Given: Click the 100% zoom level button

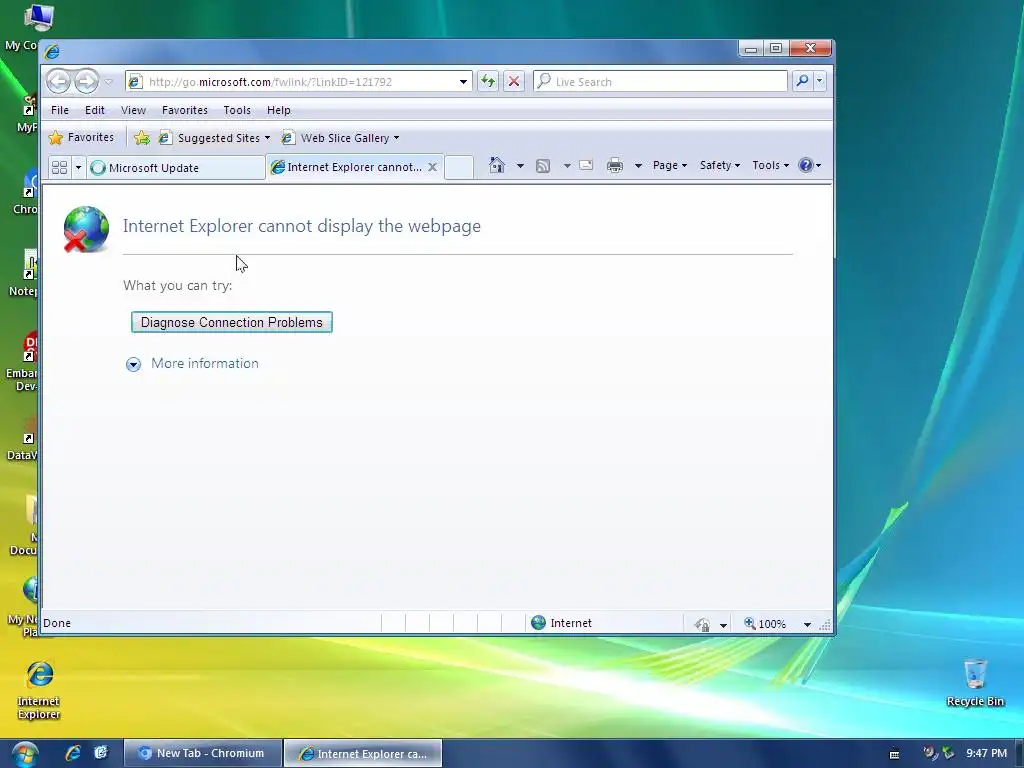Looking at the screenshot, I should (765, 624).
